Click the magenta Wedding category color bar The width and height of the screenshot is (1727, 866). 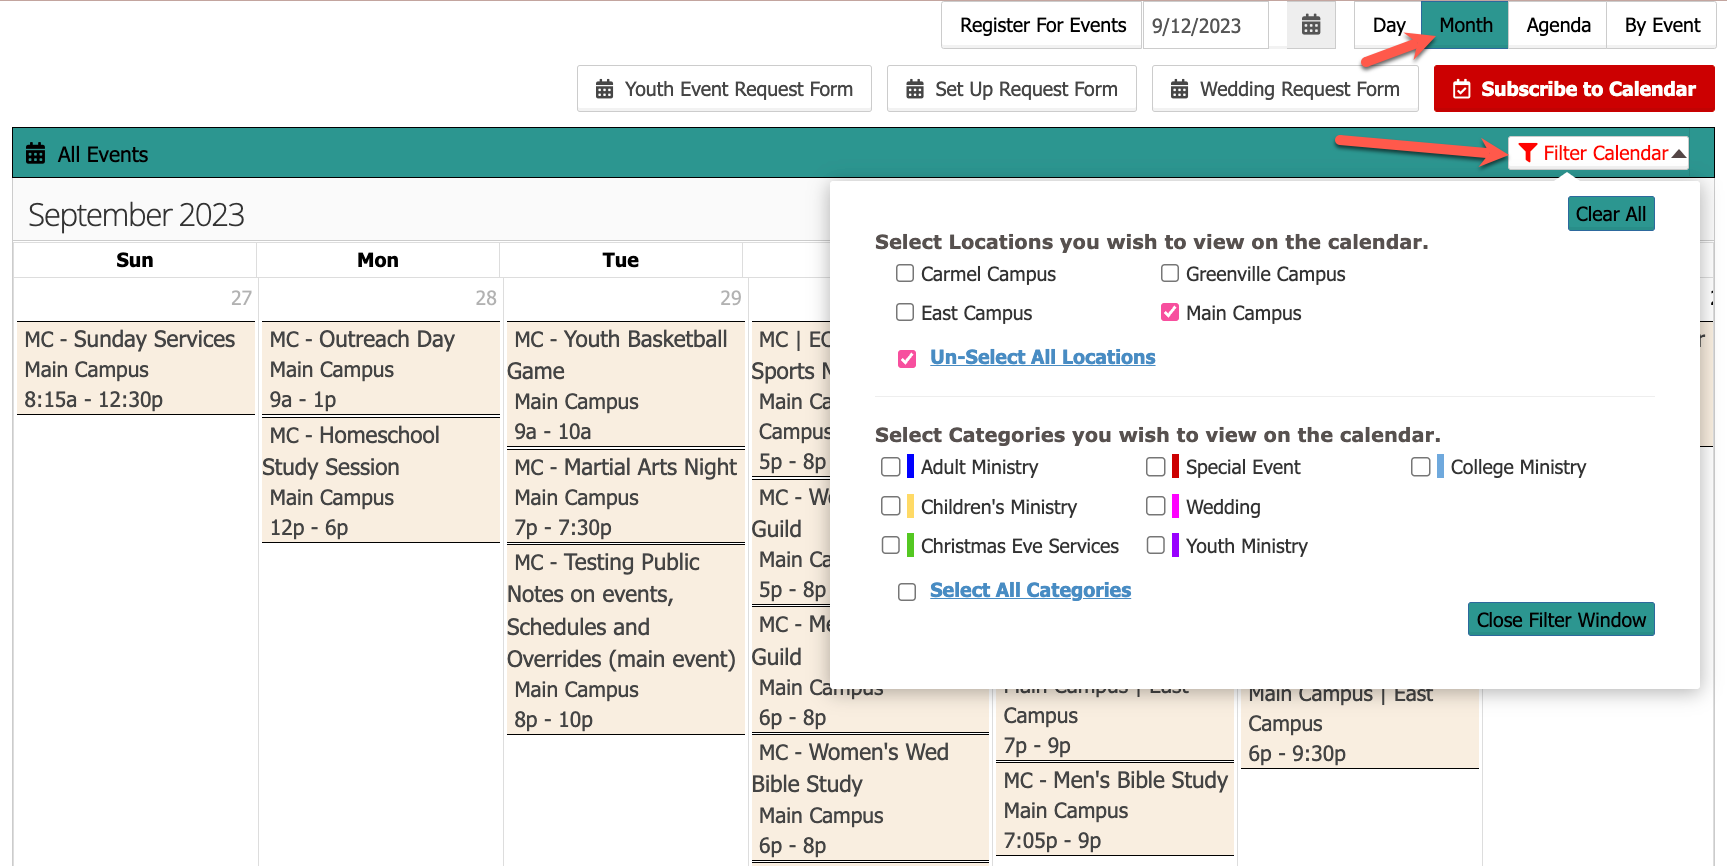point(1175,506)
